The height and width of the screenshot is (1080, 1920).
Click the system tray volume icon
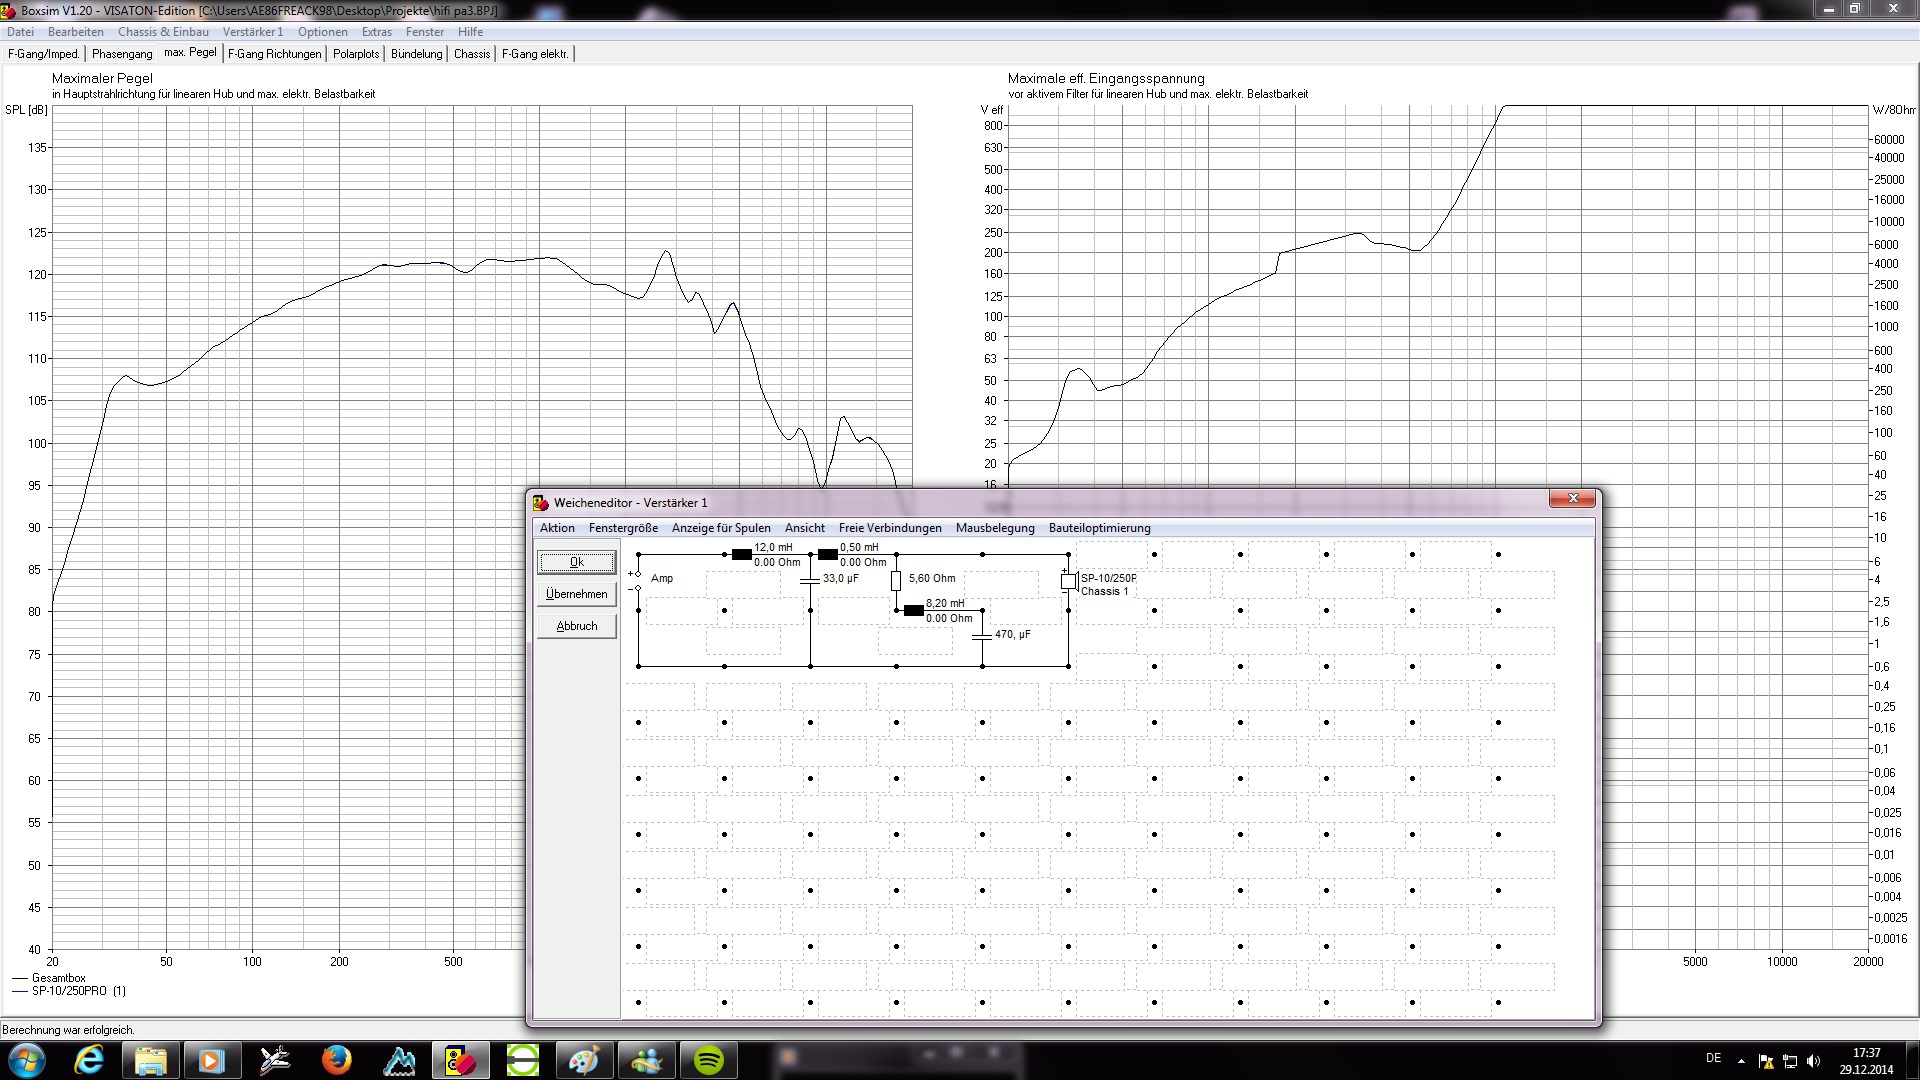click(x=1814, y=1061)
